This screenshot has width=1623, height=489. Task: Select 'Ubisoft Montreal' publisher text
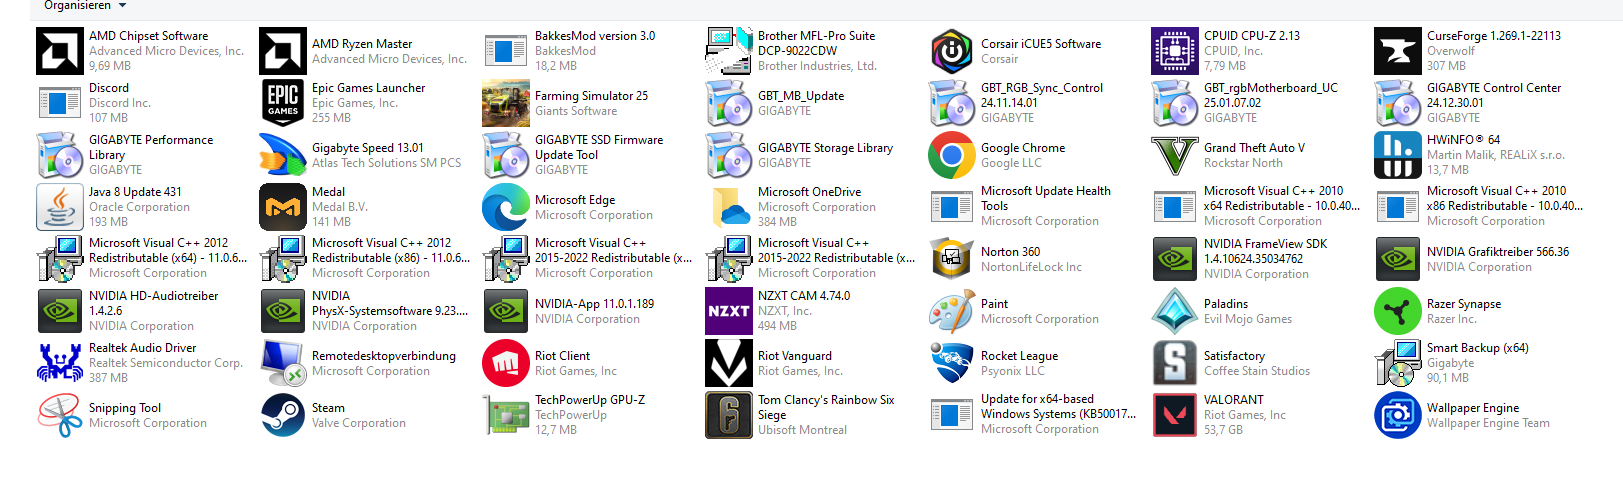pyautogui.click(x=802, y=430)
